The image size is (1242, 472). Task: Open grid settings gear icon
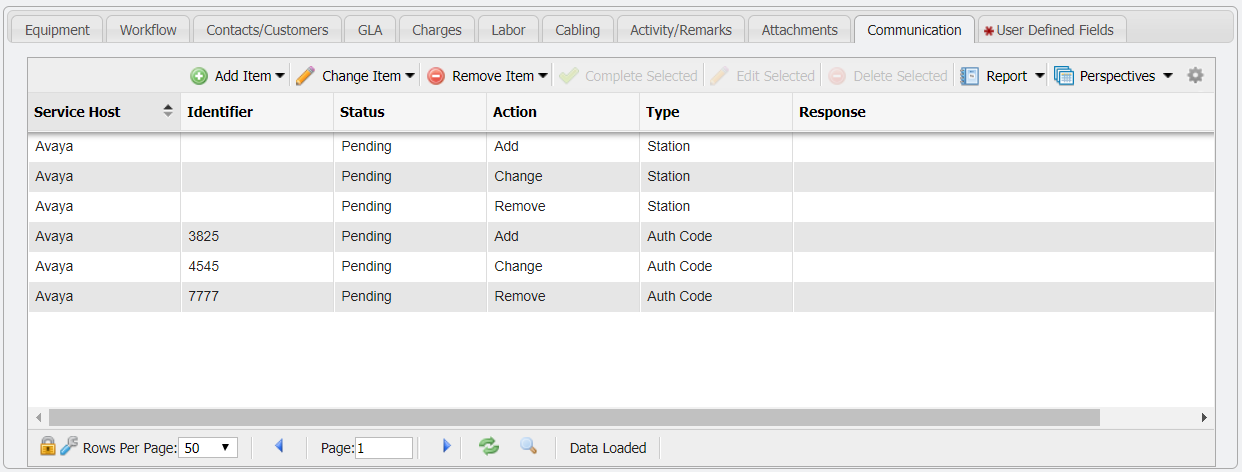[x=1195, y=76]
